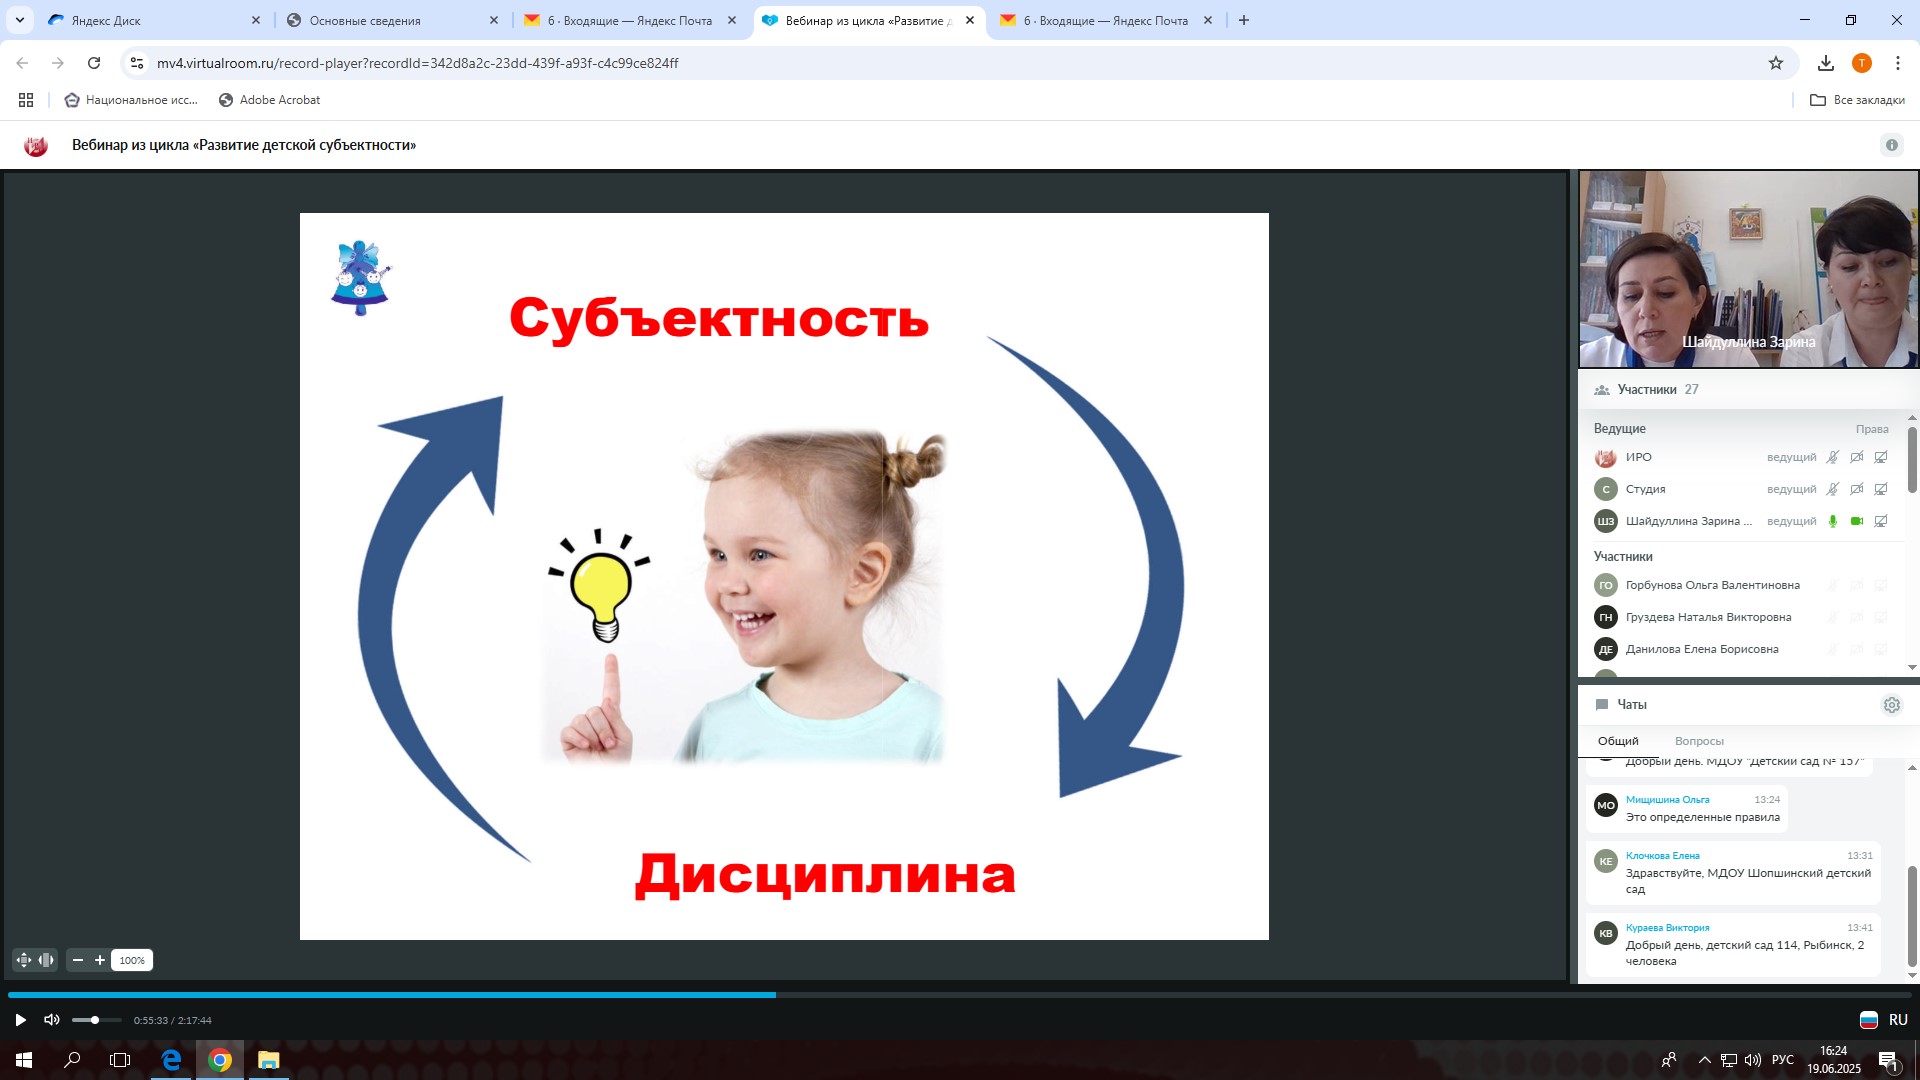Switch to the first Яндекс Почта browser tab
The height and width of the screenshot is (1080, 1920).
pos(630,20)
